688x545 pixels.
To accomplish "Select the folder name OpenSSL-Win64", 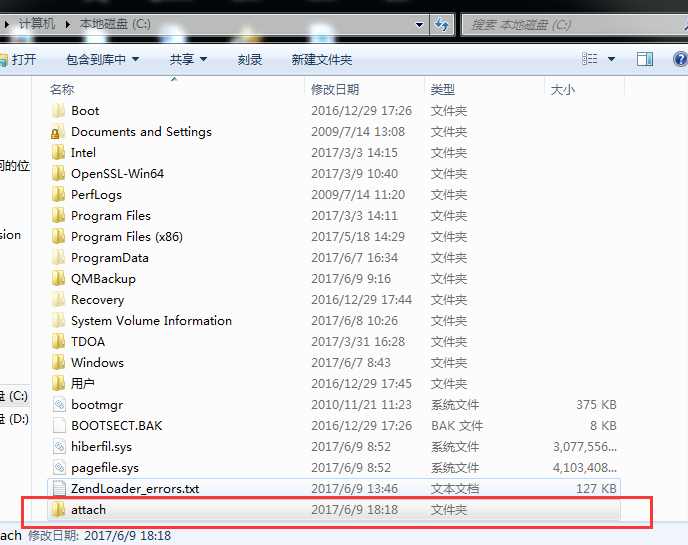I will point(118,174).
